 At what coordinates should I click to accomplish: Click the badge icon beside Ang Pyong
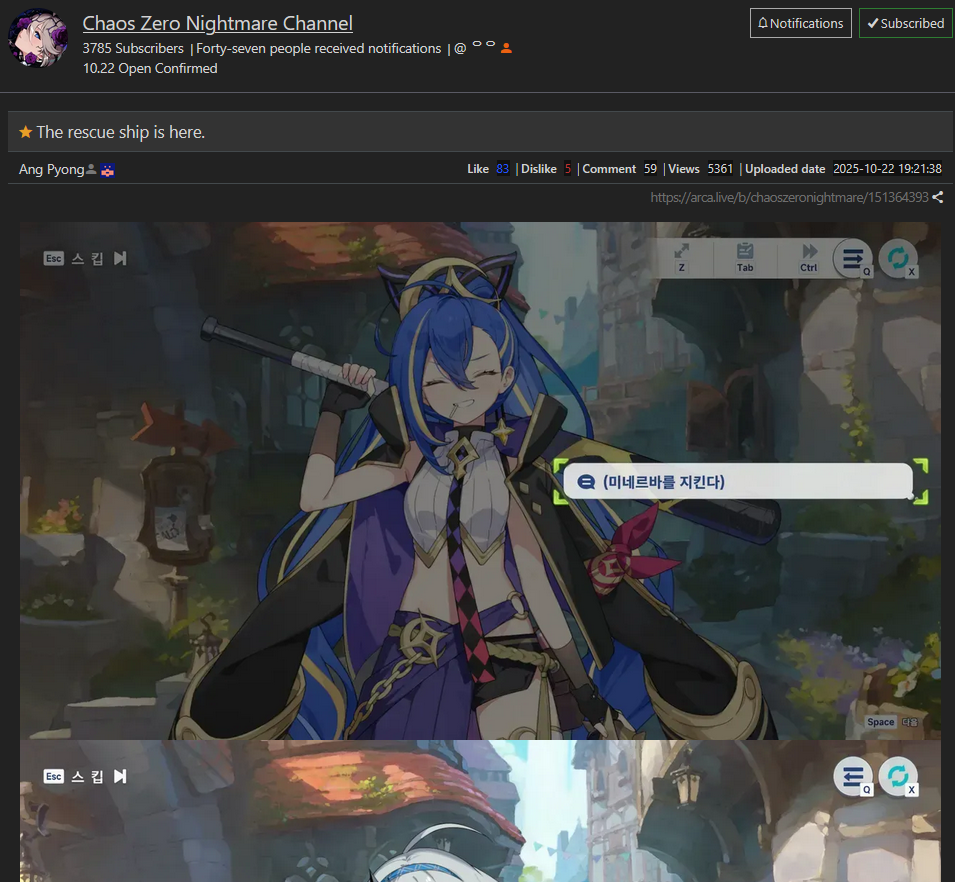[x=107, y=170]
